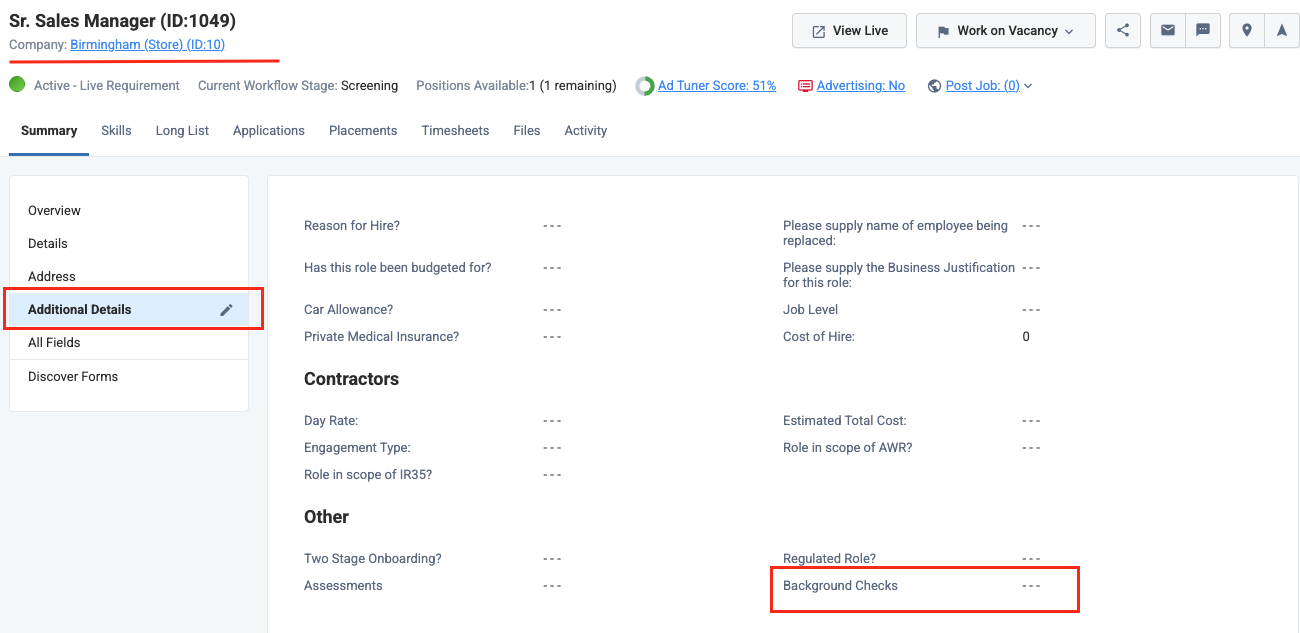Select Discover Forms in the sidebar
The height and width of the screenshot is (633, 1300).
click(x=73, y=376)
